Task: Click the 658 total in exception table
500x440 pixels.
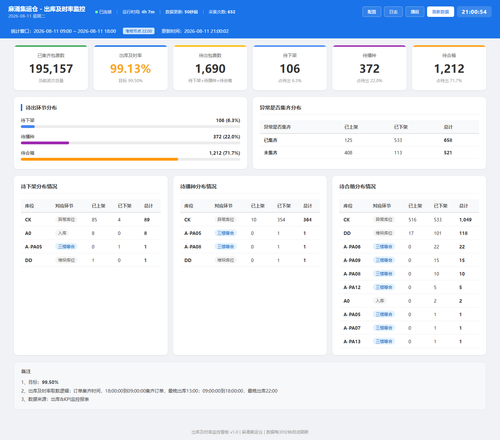Action: tap(448, 140)
